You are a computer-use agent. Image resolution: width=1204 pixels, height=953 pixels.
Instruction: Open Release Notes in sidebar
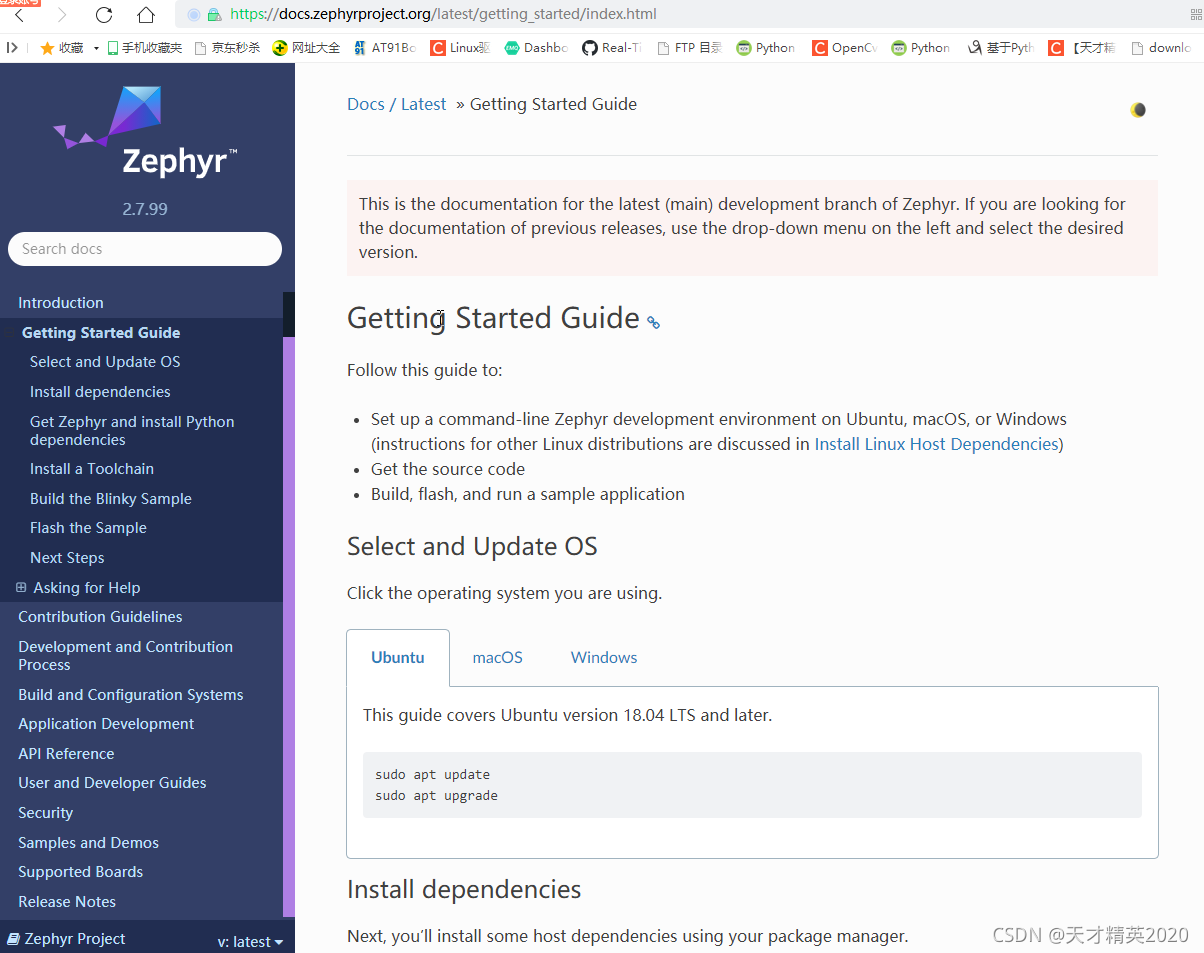67,902
